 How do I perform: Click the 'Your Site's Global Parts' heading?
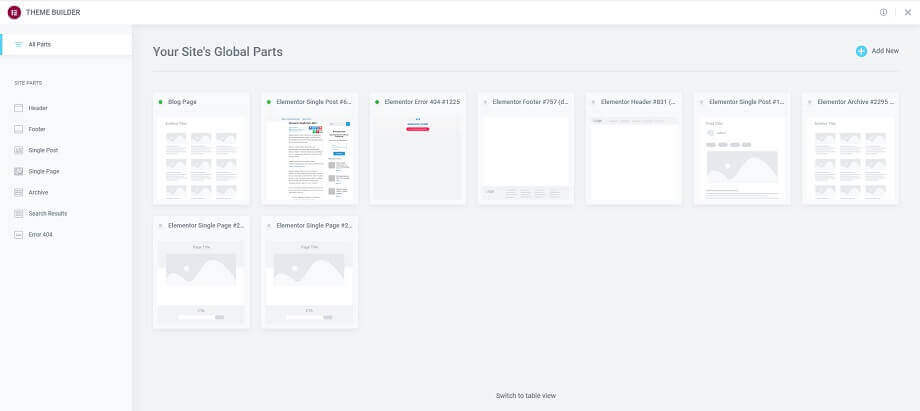pyautogui.click(x=218, y=52)
